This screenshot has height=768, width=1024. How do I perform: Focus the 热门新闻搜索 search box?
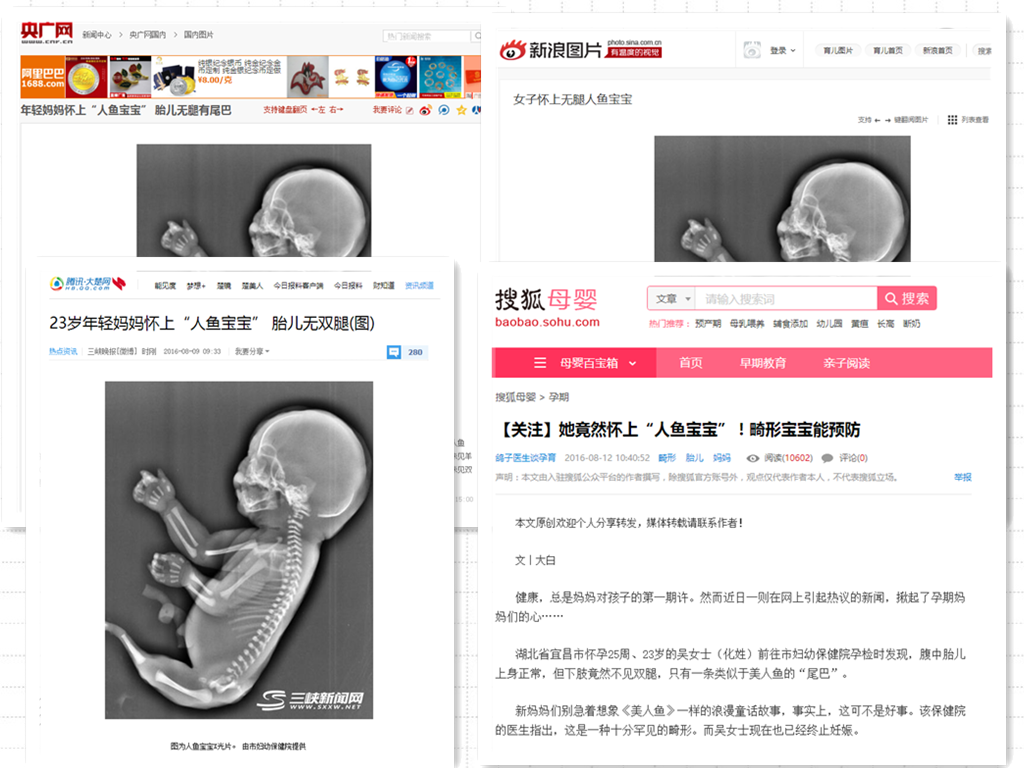point(427,36)
